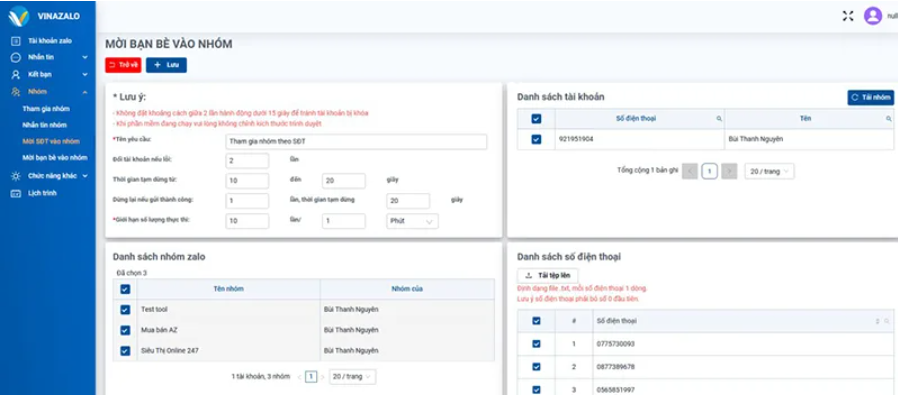Click search icon in phone list header
898x395 pixels.
[887, 321]
